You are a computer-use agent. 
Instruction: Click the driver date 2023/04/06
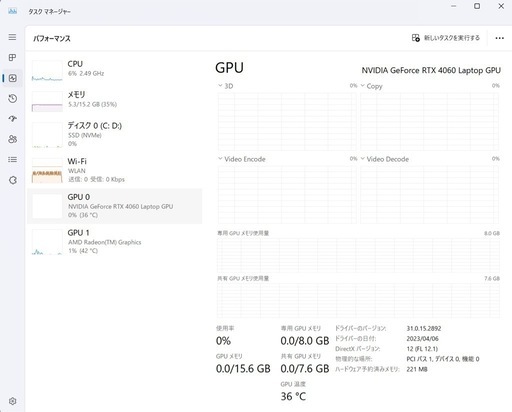422,339
